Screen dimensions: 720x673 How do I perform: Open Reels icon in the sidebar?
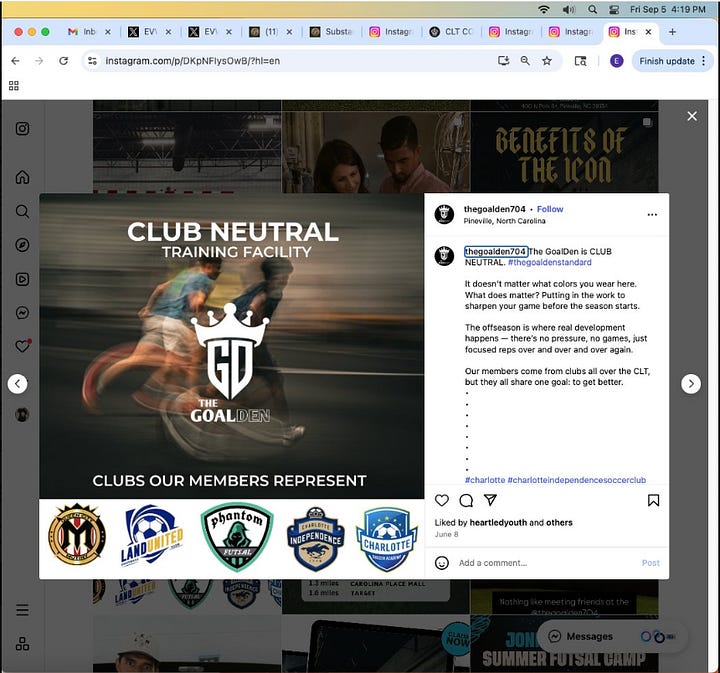coord(22,279)
